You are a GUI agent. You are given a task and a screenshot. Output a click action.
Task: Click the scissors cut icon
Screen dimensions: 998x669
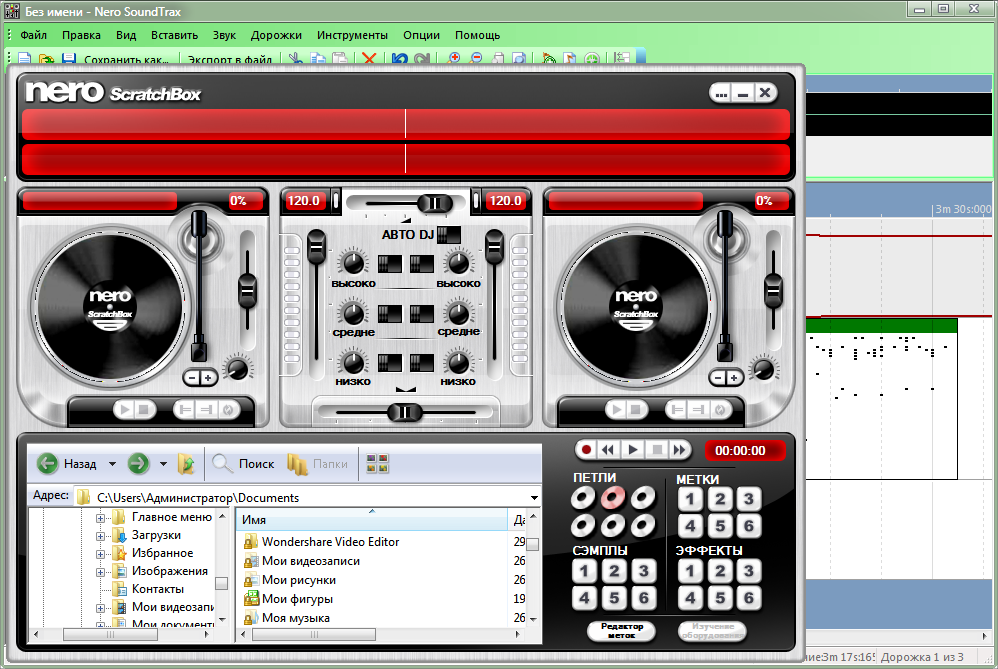pos(296,59)
